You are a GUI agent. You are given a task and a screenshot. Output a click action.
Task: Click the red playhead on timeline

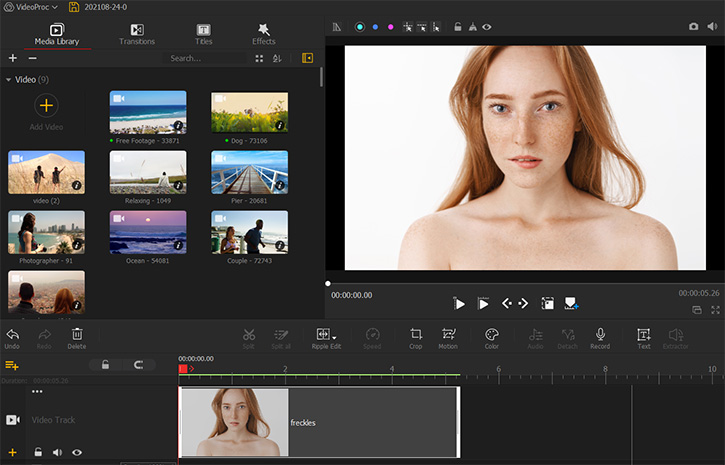coord(182,369)
